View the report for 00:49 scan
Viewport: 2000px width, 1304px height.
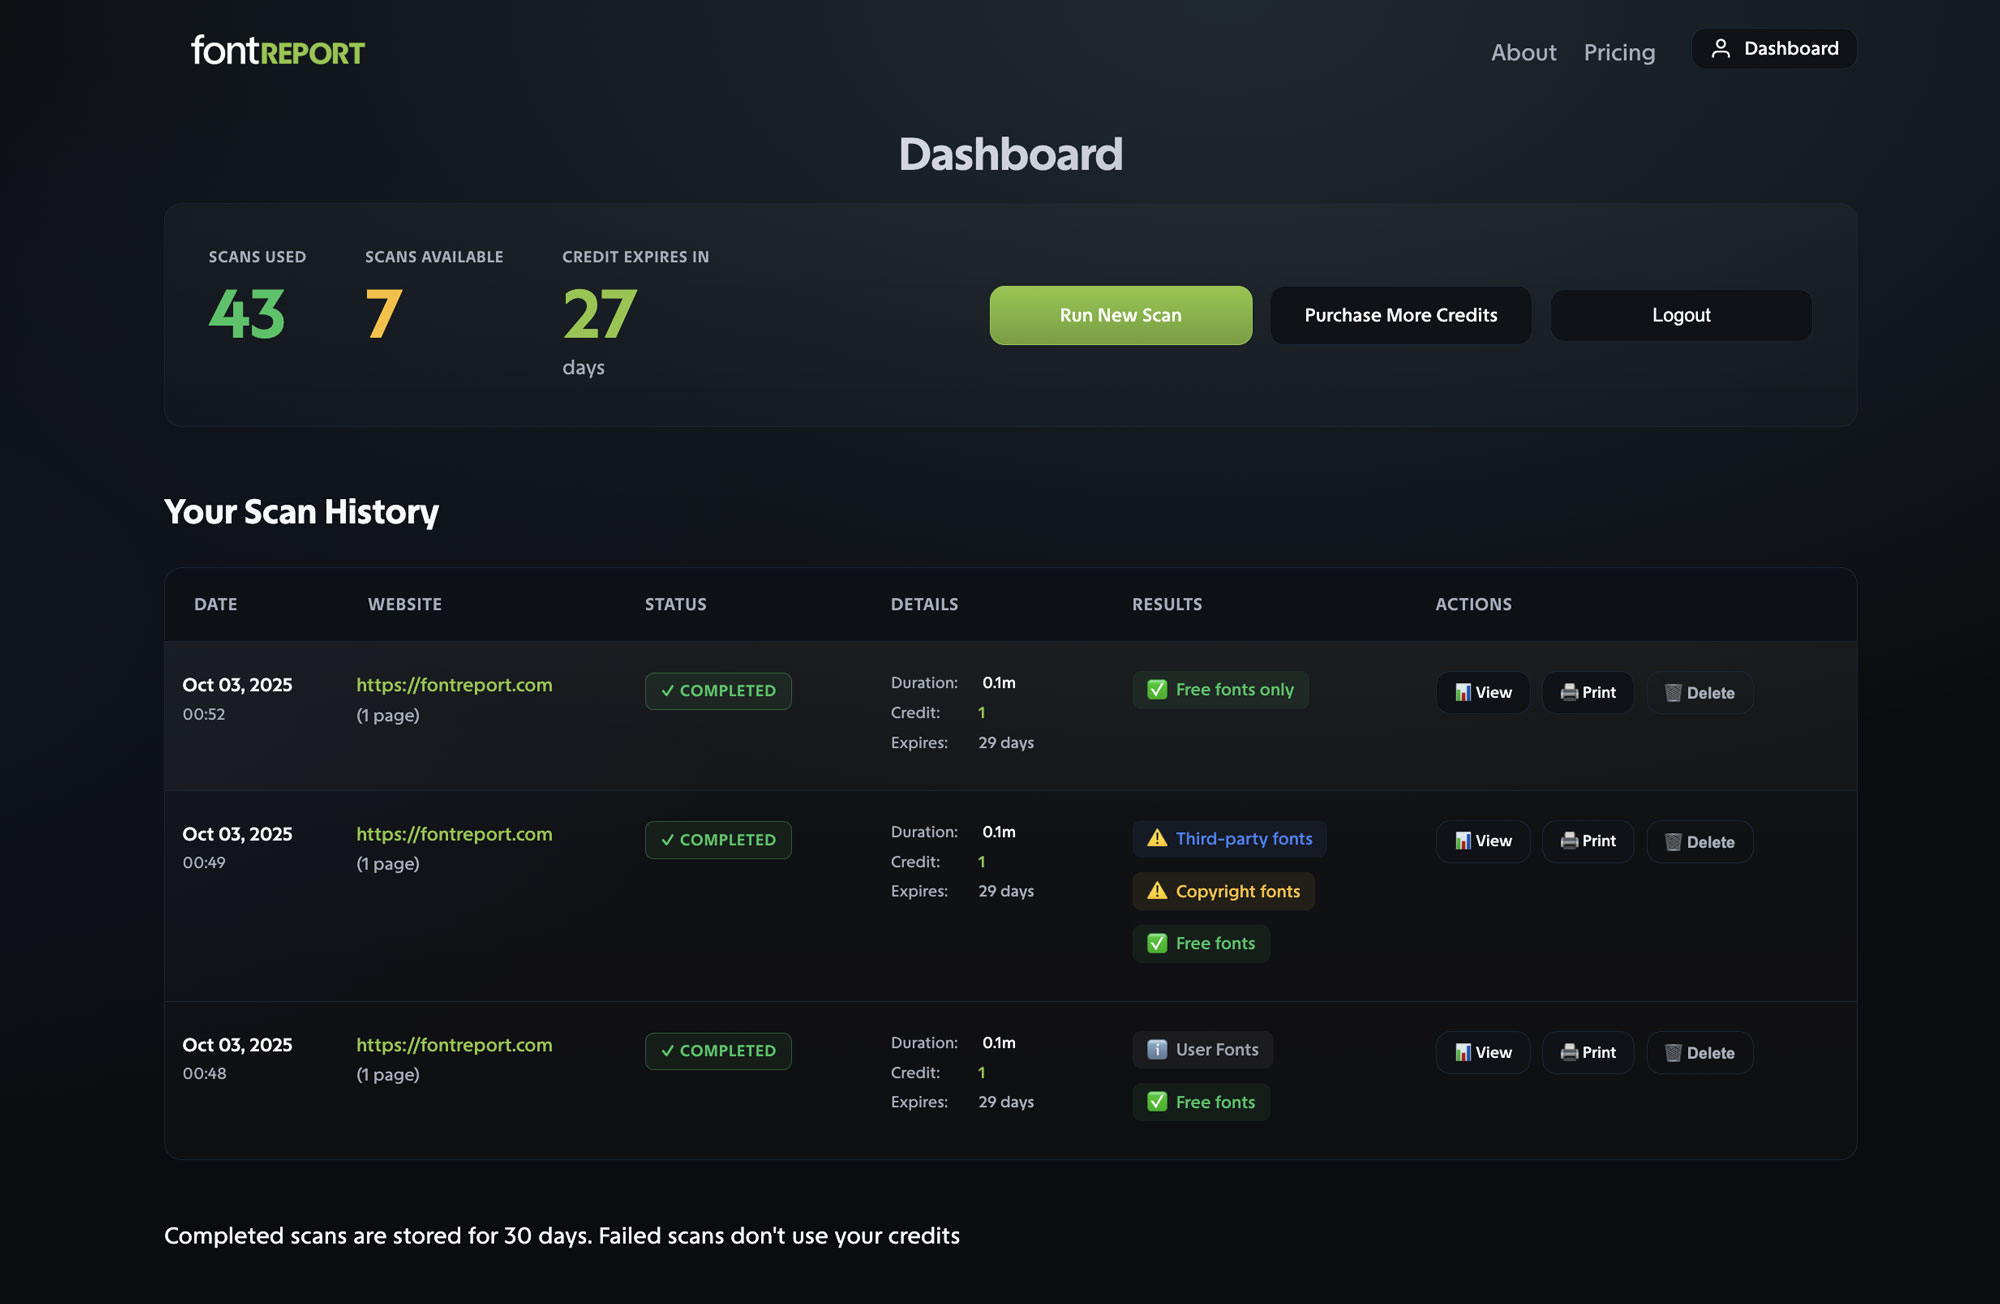click(x=1482, y=841)
